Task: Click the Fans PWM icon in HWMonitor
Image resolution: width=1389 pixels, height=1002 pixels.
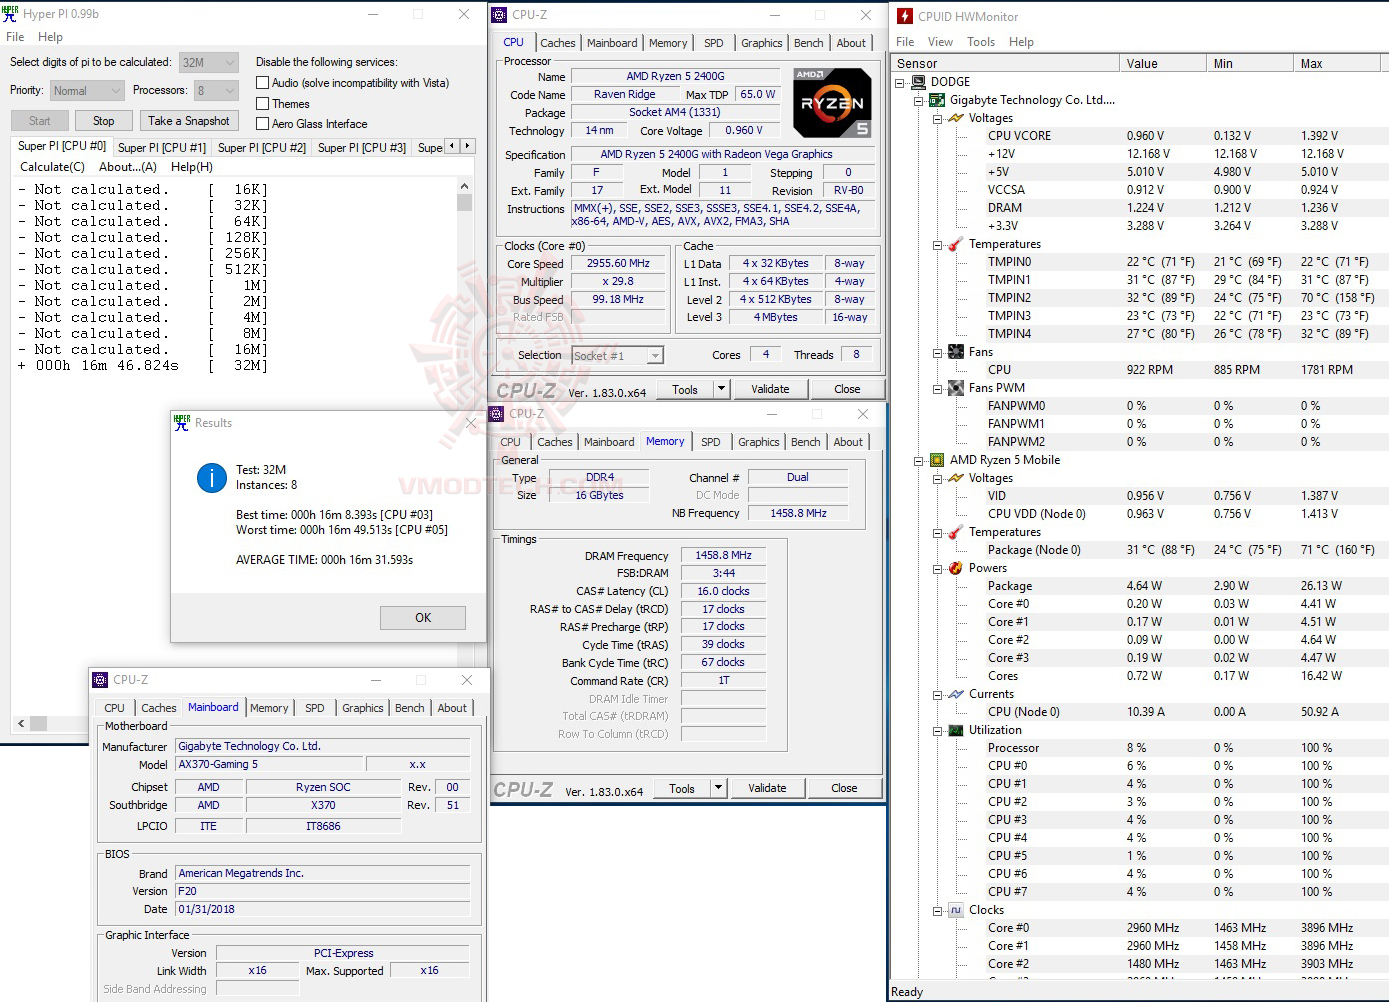Action: pyautogui.click(x=956, y=388)
